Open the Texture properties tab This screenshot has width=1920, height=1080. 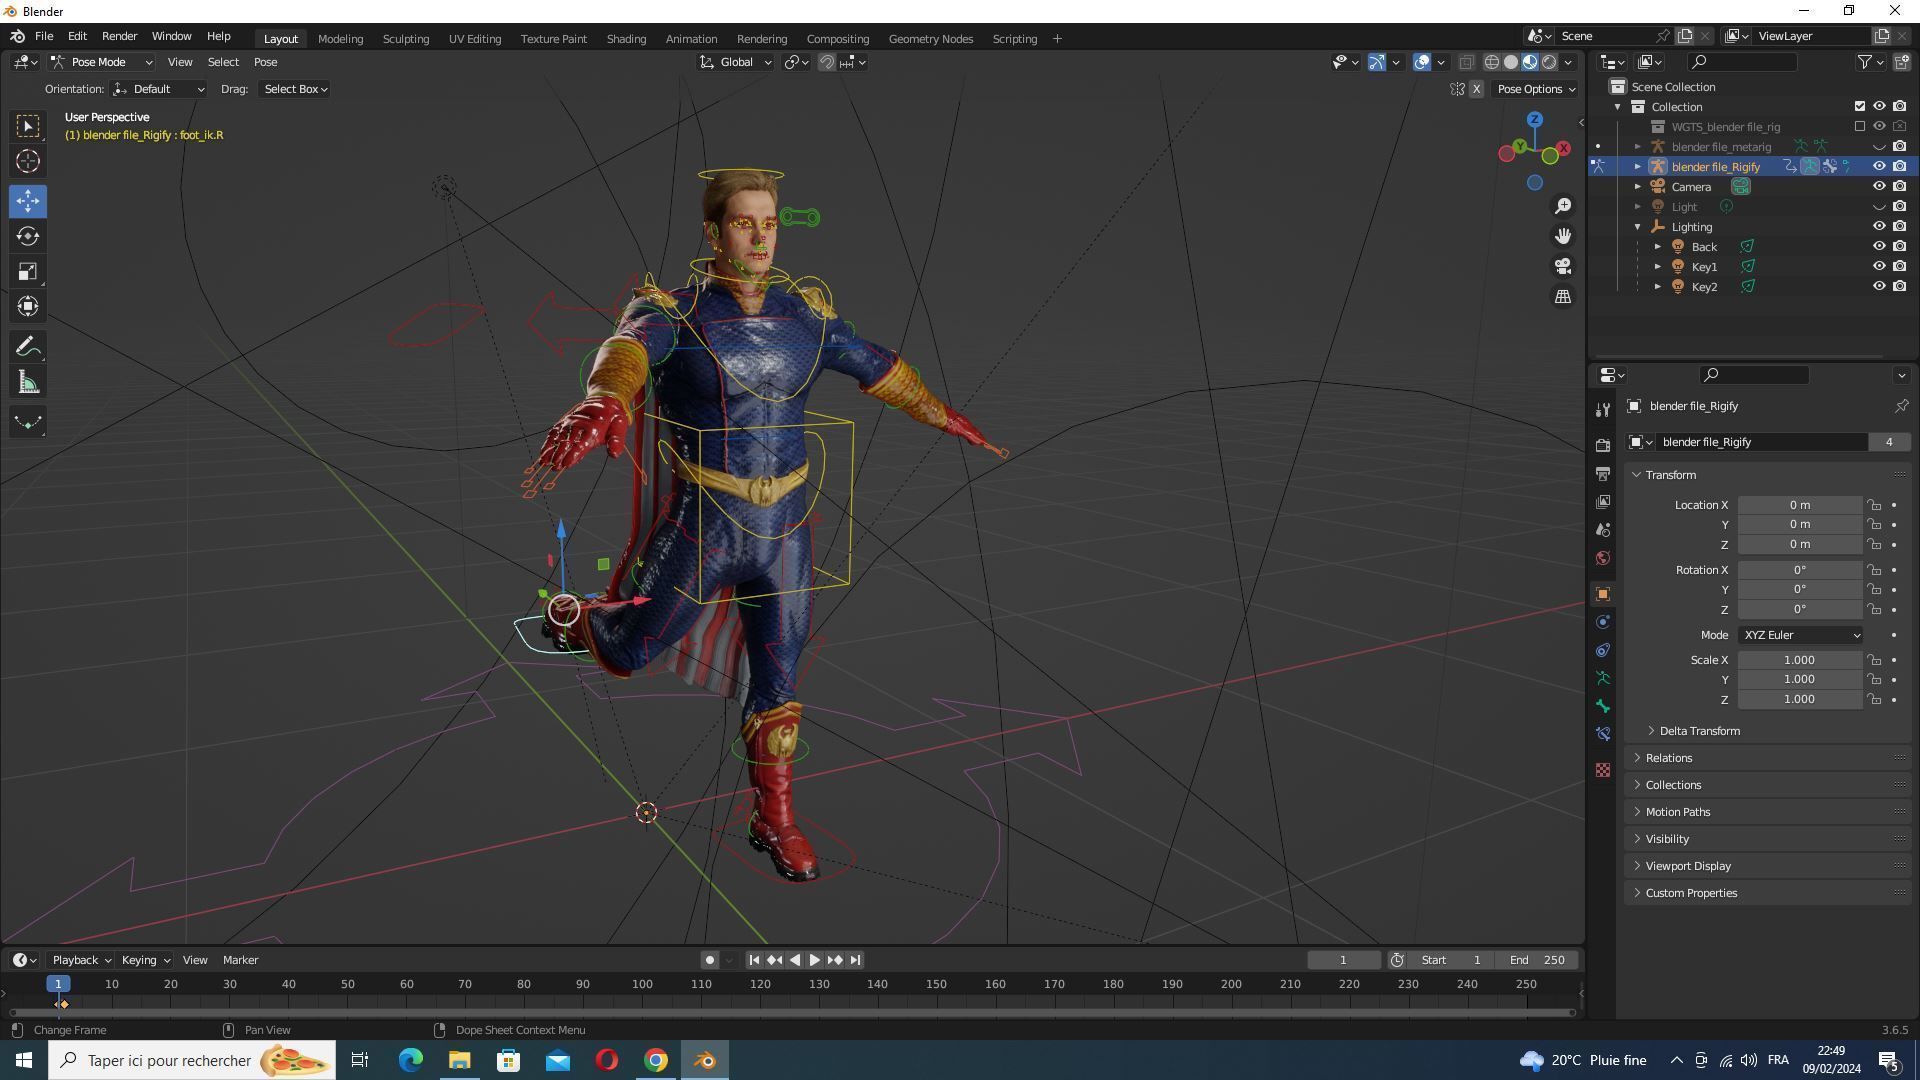pos(1603,770)
